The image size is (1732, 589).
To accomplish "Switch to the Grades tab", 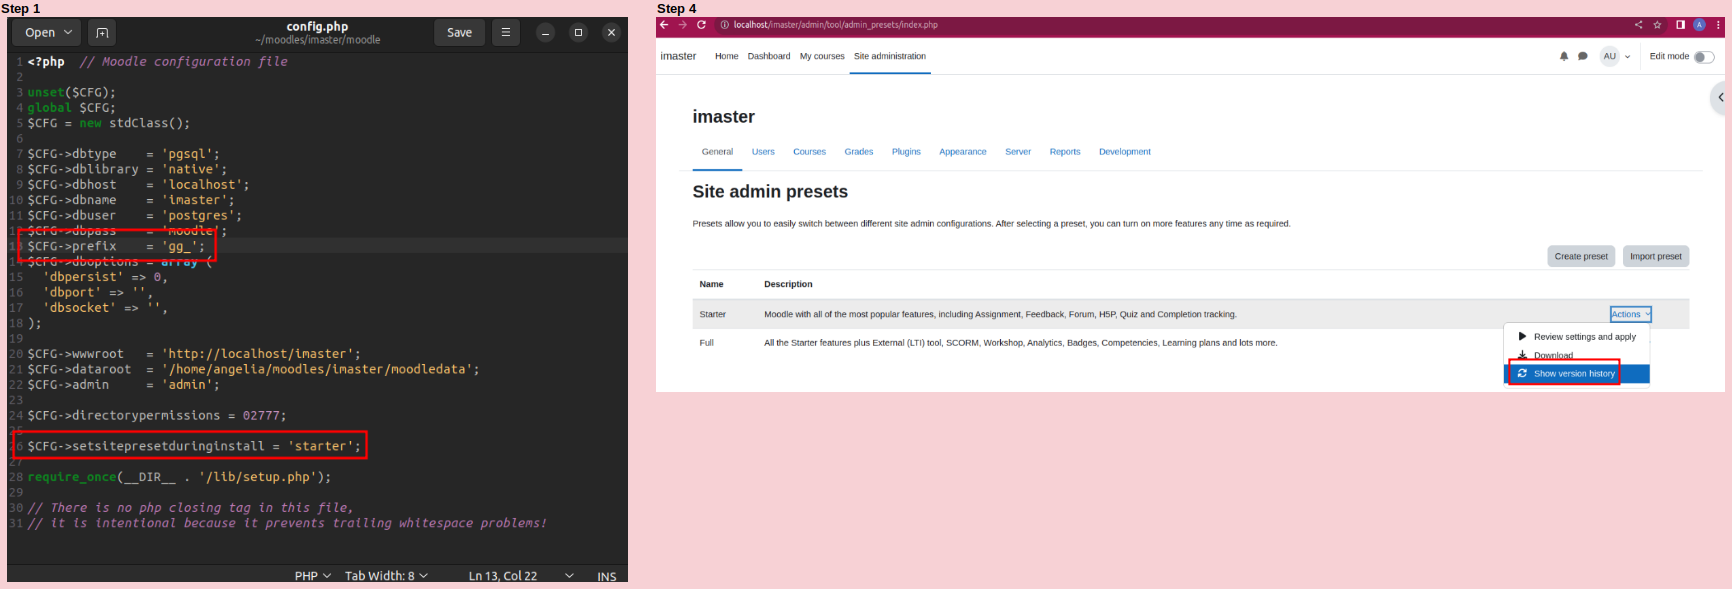I will click(858, 152).
